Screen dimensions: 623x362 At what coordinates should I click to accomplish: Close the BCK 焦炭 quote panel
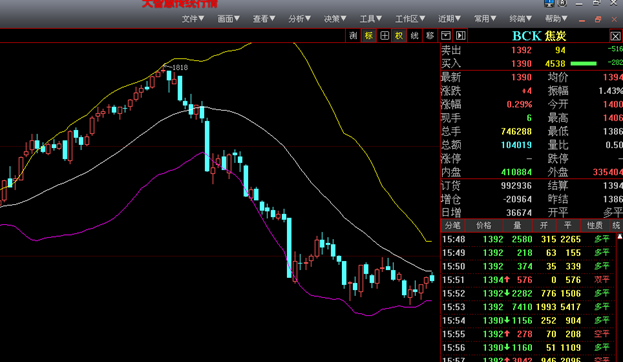point(615,37)
